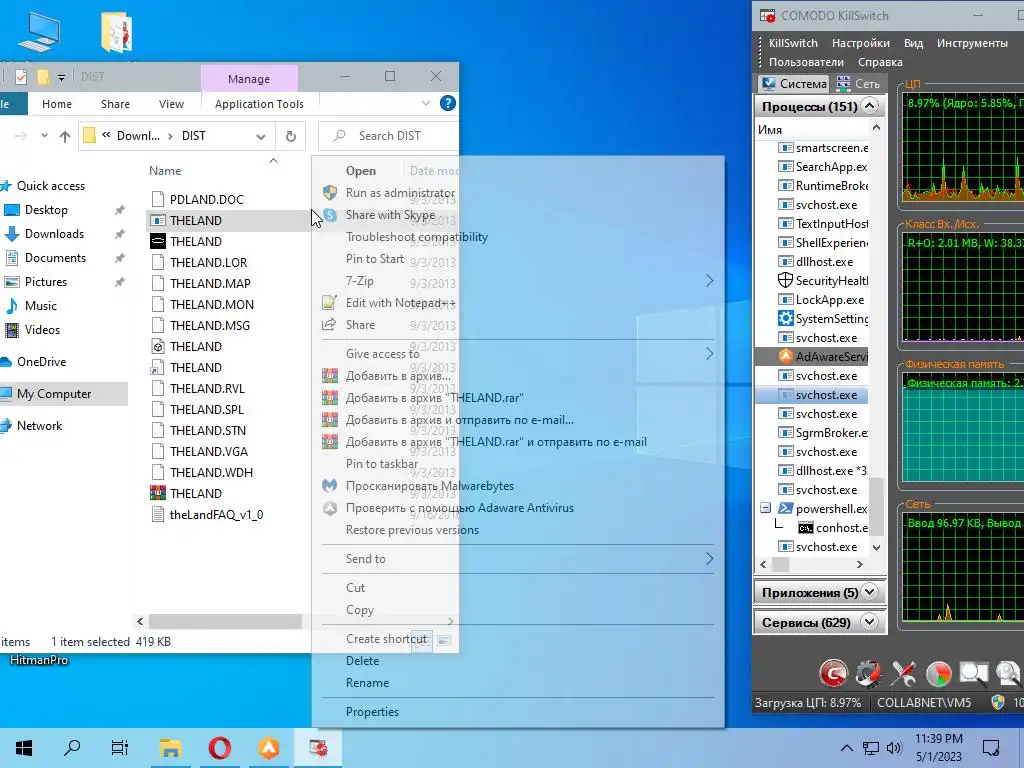Image resolution: width=1024 pixels, height=768 pixels.
Task: Choose Run as administrator in context menu
Action: (x=400, y=193)
